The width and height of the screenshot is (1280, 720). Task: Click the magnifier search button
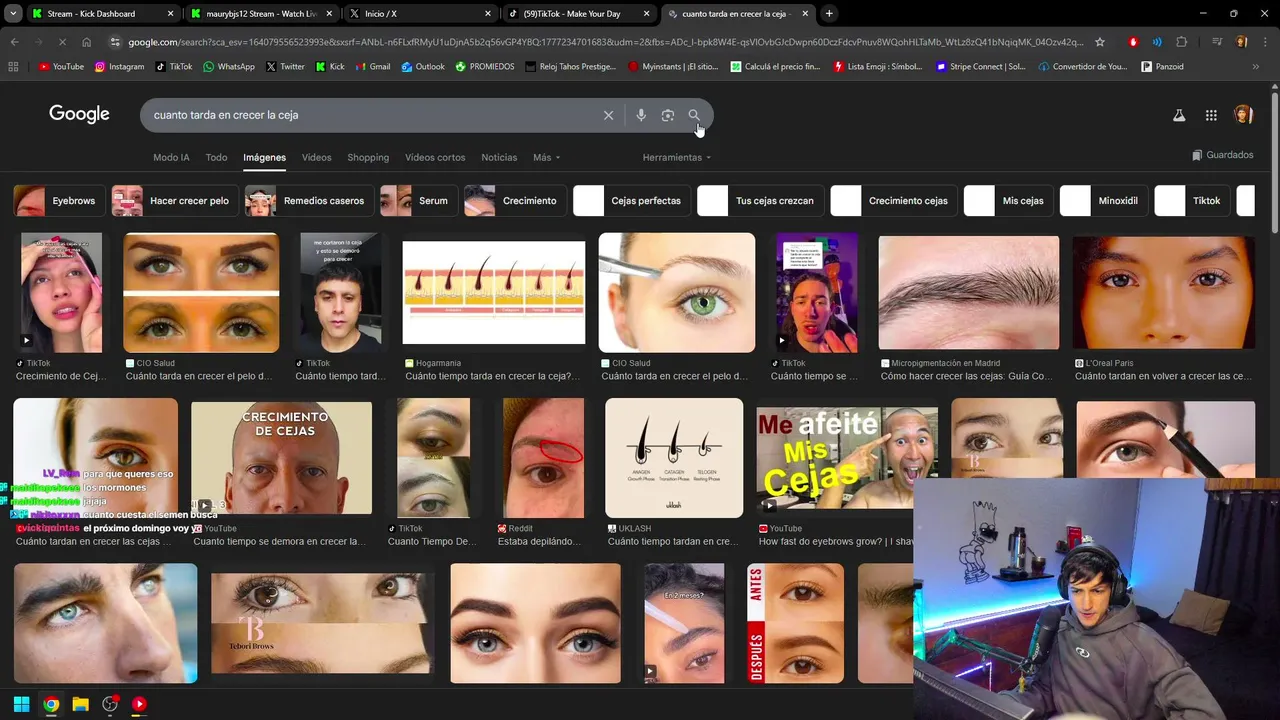click(694, 115)
